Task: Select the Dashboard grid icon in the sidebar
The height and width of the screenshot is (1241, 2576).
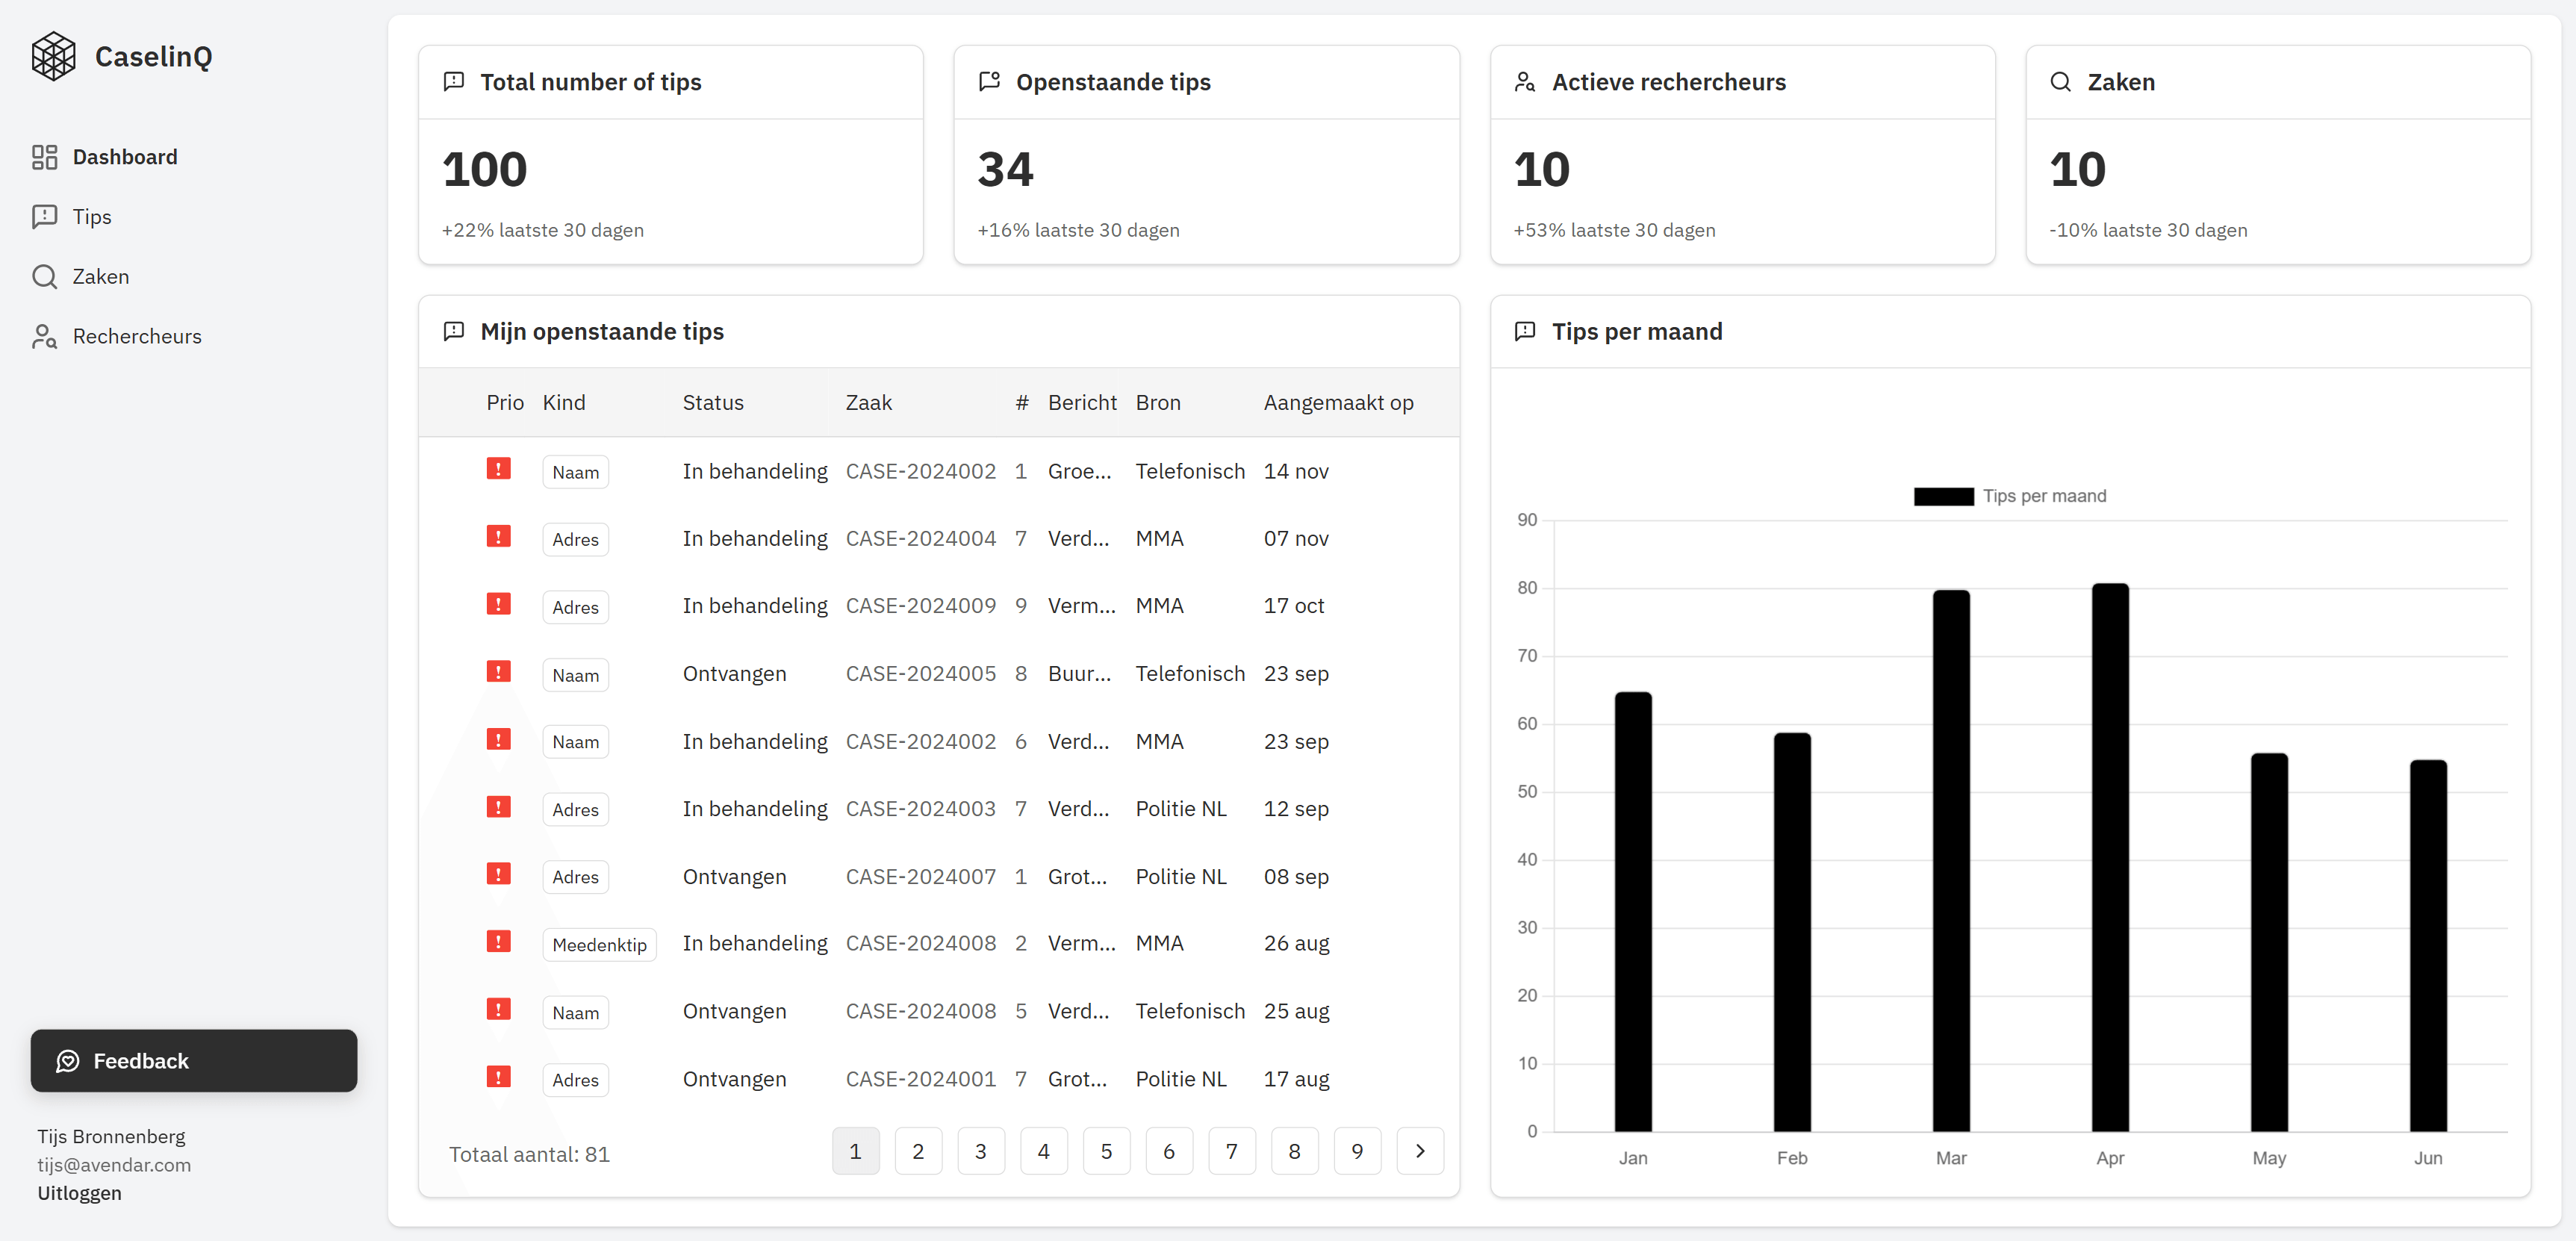Action: [x=44, y=156]
